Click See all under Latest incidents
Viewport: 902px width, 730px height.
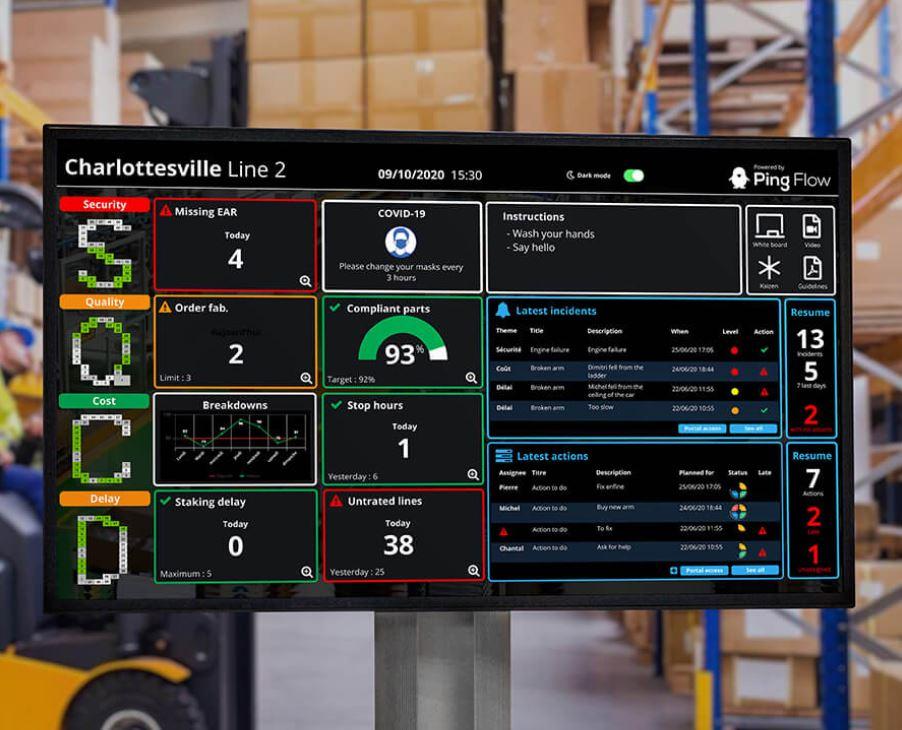[x=753, y=429]
